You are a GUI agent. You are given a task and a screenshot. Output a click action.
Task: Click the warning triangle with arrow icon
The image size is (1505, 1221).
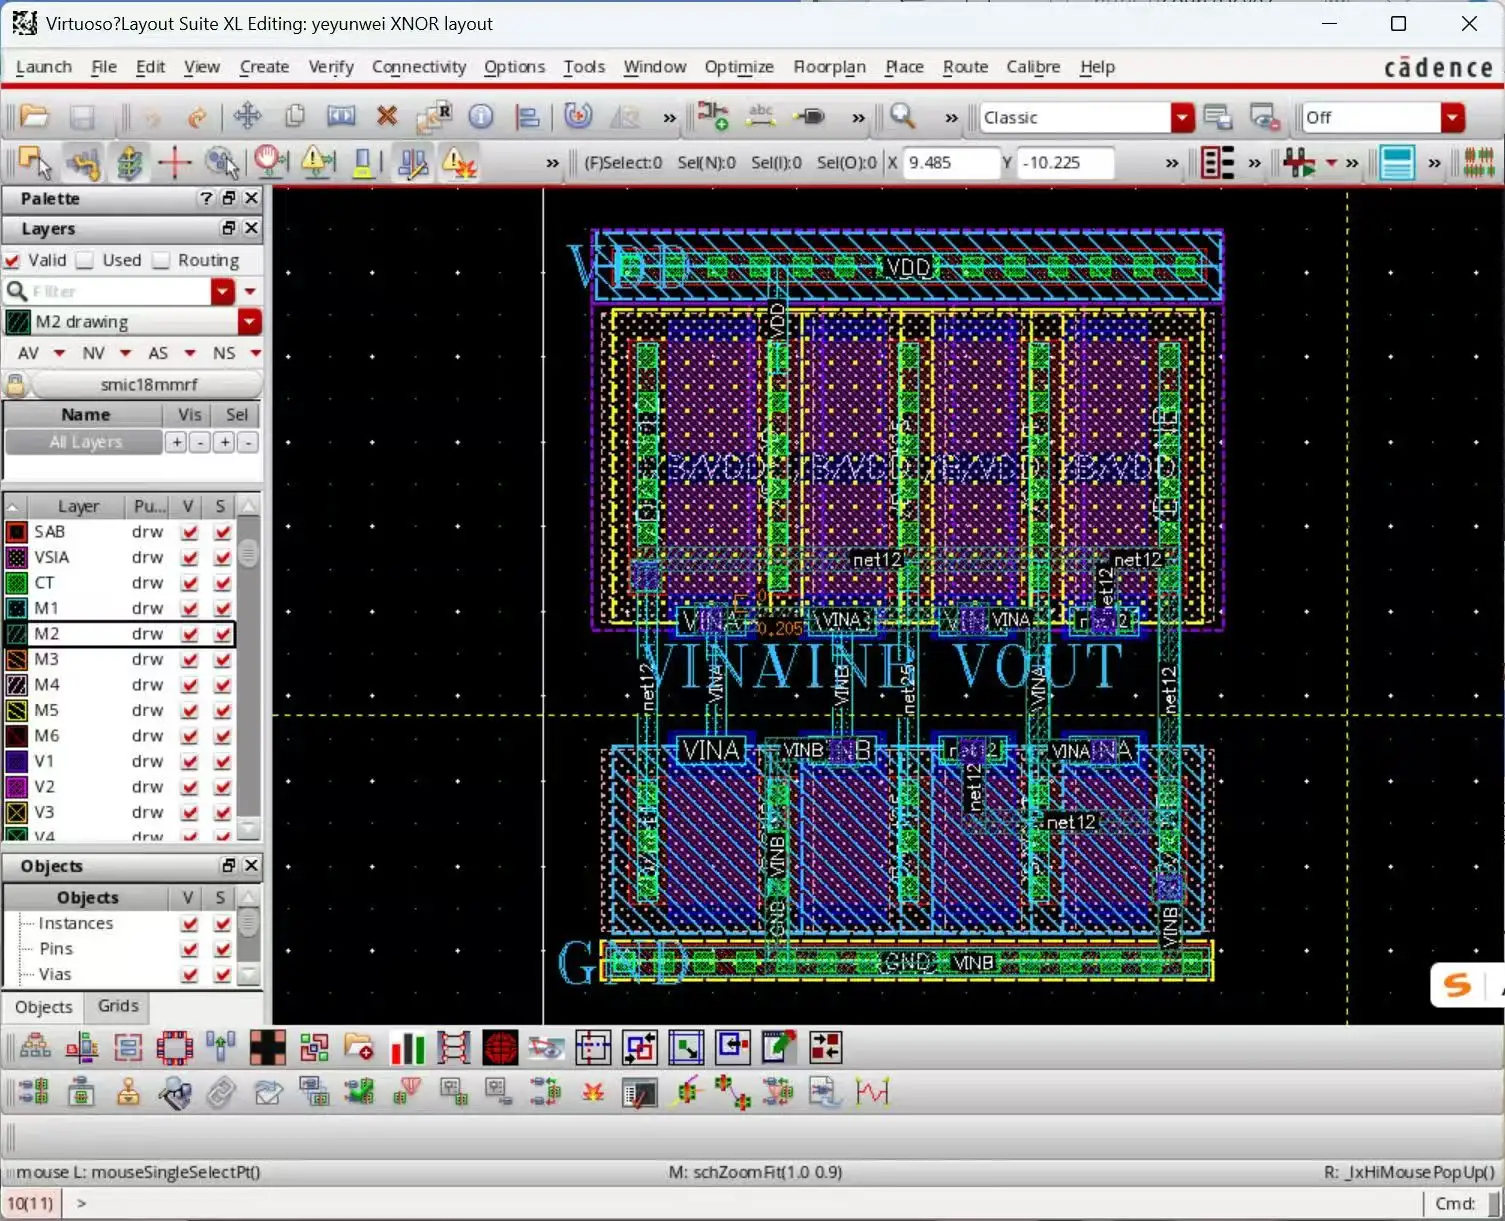[317, 162]
